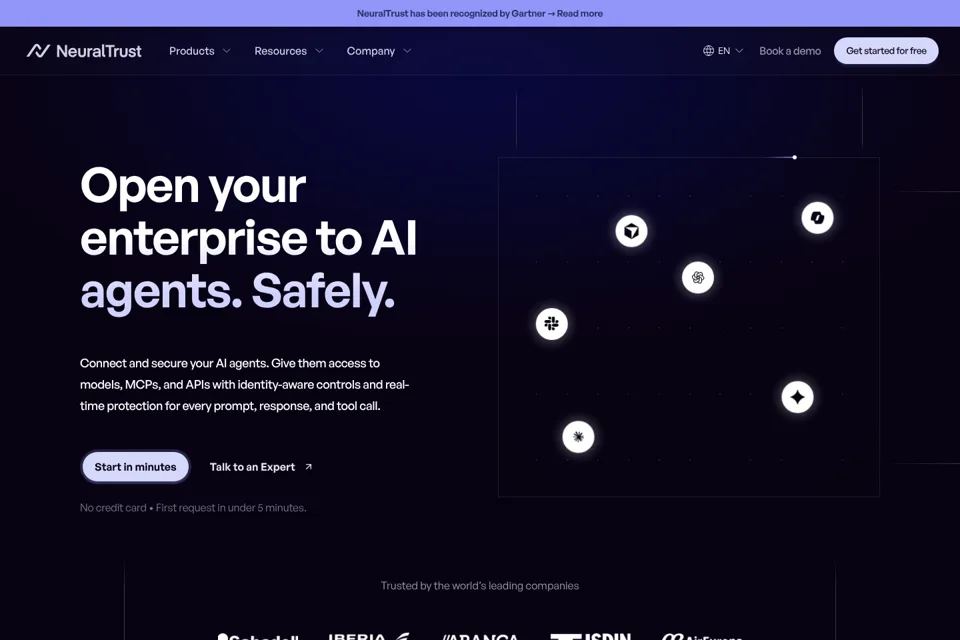Click the Start in minutes button
This screenshot has width=960, height=640.
(x=135, y=467)
